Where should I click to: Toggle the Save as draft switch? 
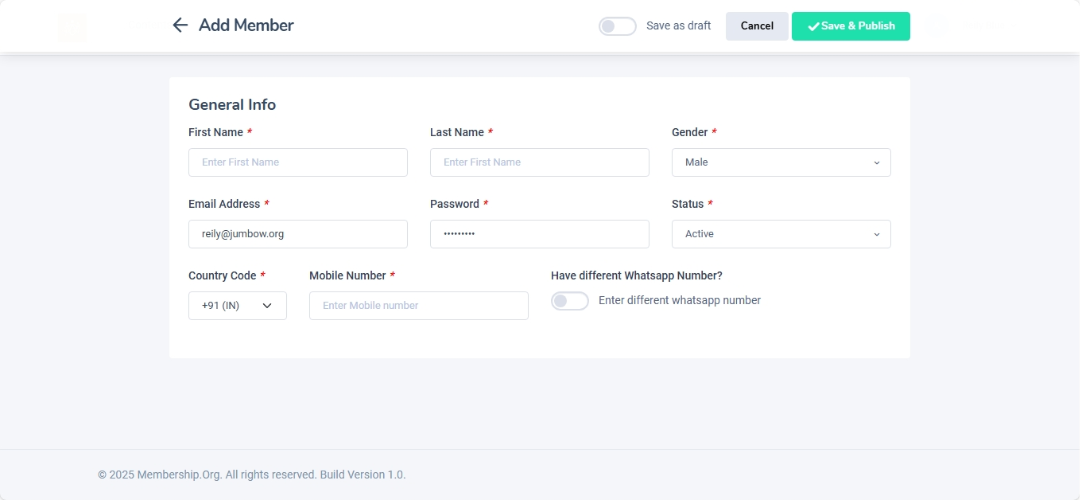coord(617,26)
